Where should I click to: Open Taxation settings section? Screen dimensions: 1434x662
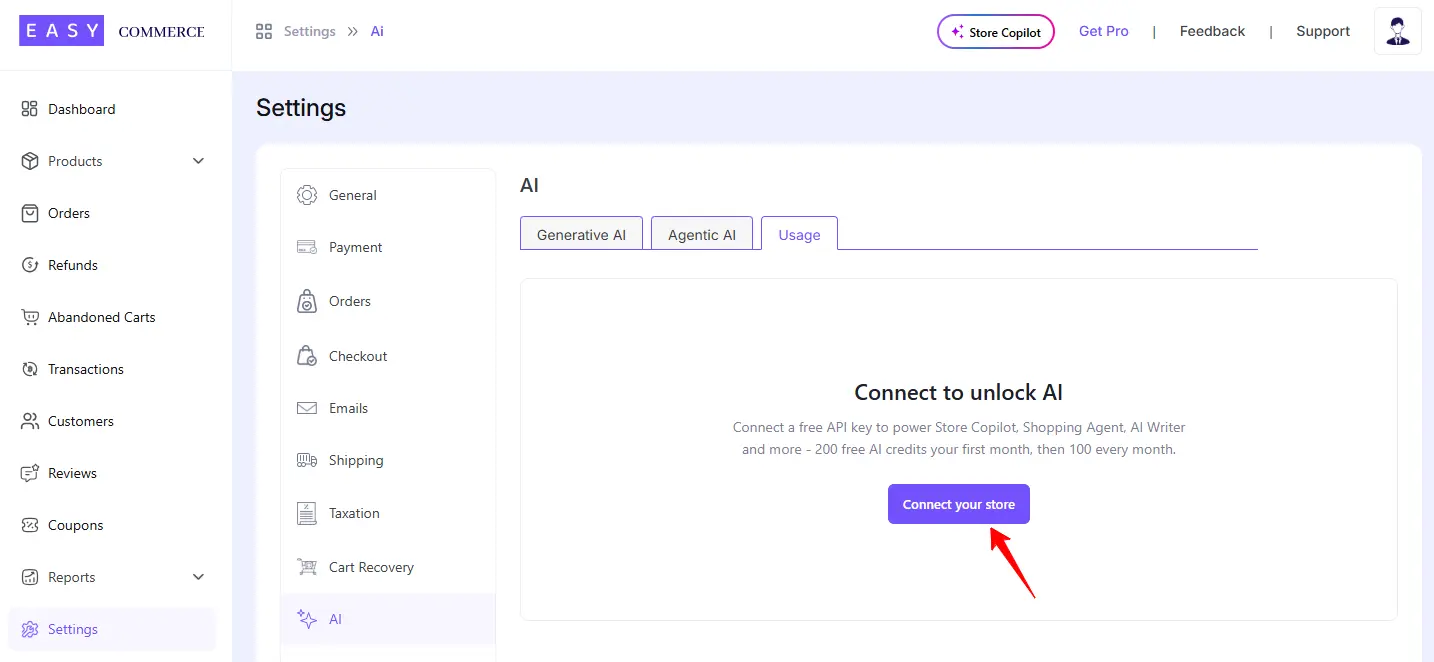(388, 513)
